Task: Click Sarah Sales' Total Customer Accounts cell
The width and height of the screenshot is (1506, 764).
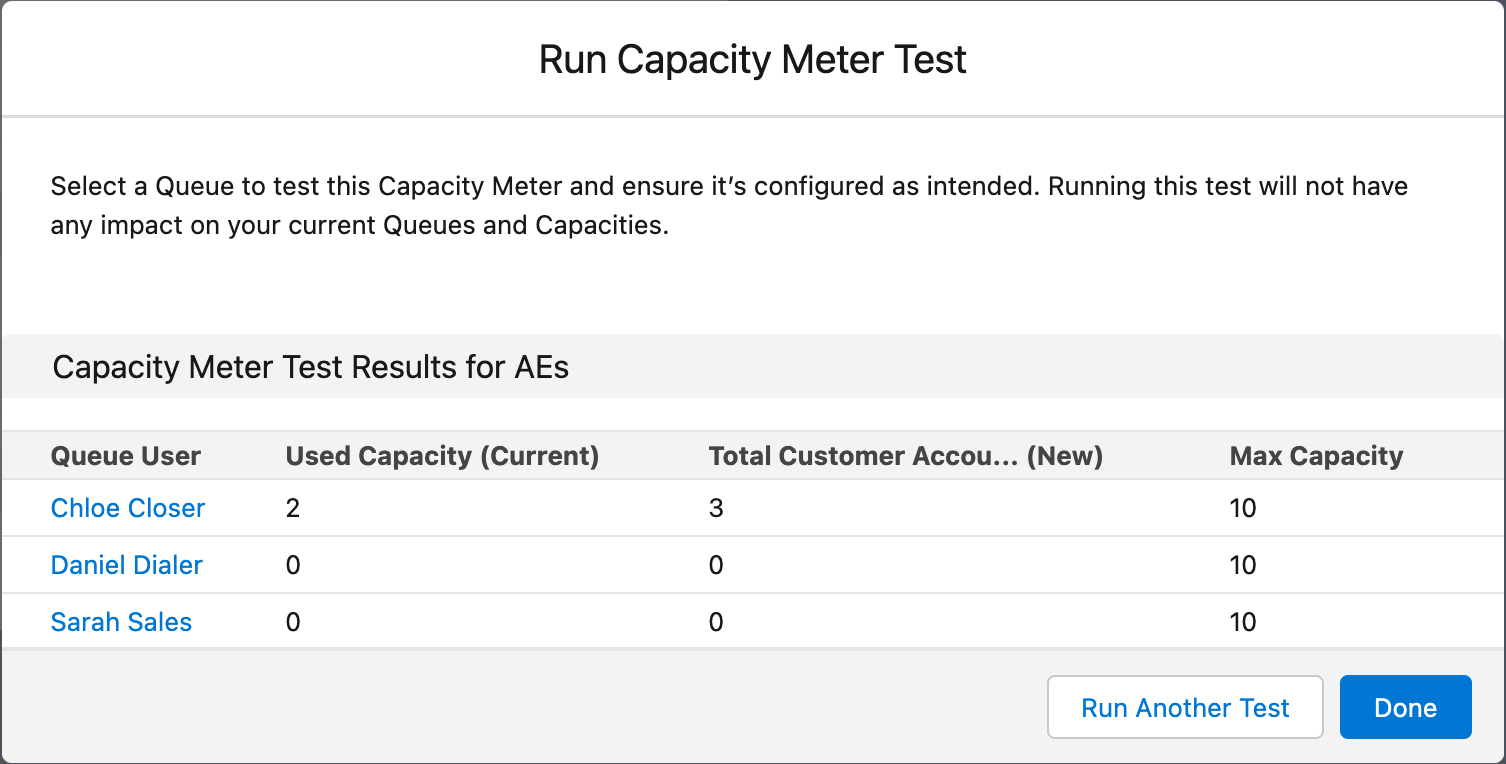Action: (x=716, y=622)
